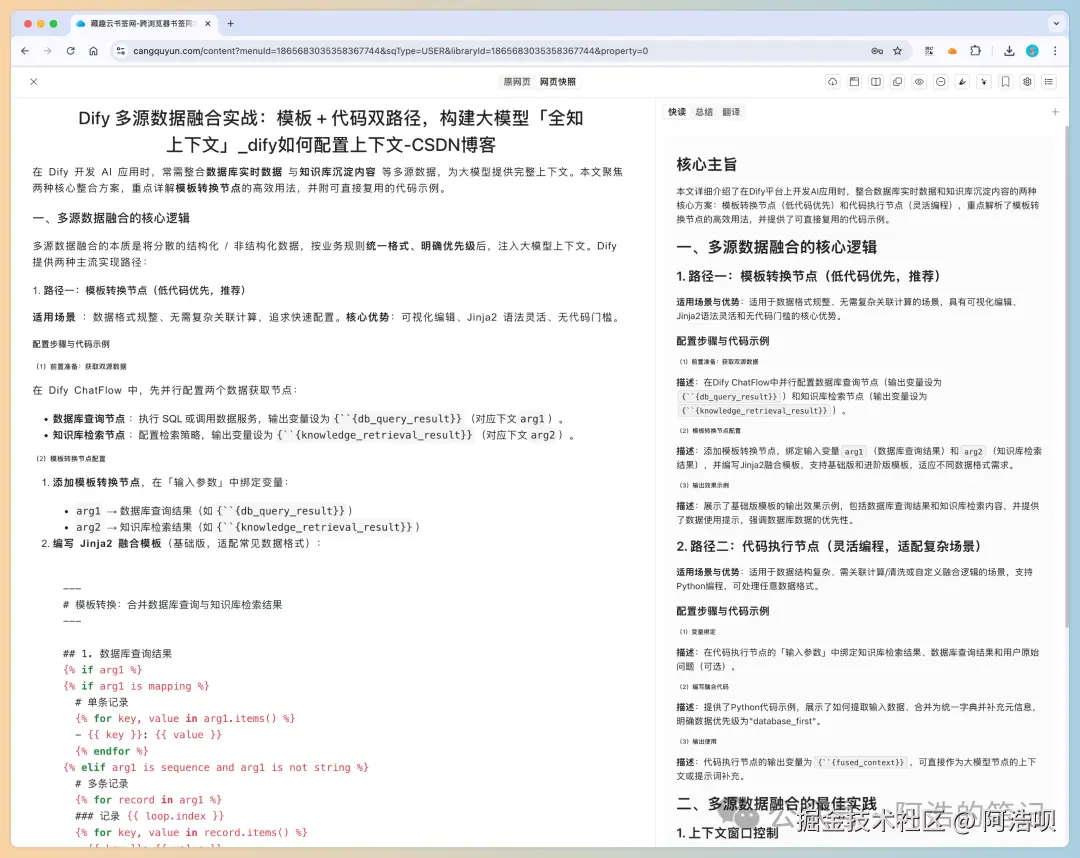Image resolution: width=1080 pixels, height=858 pixels.
Task: Click the circled minus icon in reader toolbar
Action: (x=940, y=82)
